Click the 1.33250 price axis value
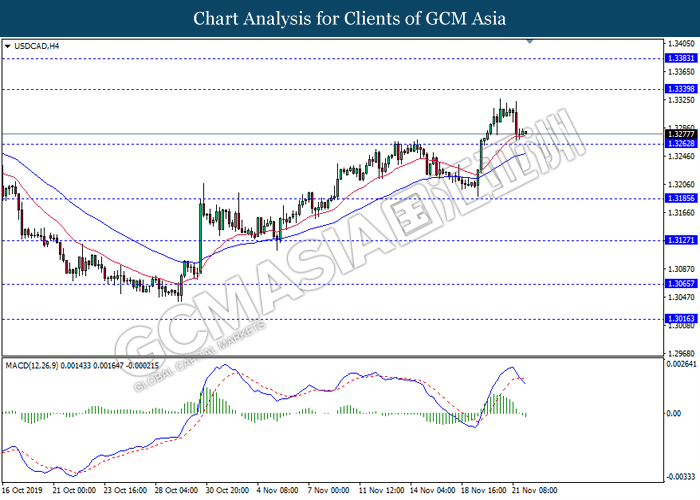Screen dimensions: 700x500 click(x=681, y=100)
